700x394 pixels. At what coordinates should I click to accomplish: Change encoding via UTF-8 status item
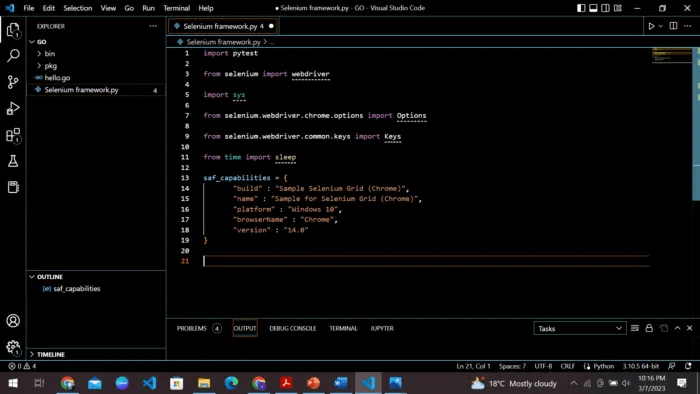pyautogui.click(x=543, y=366)
